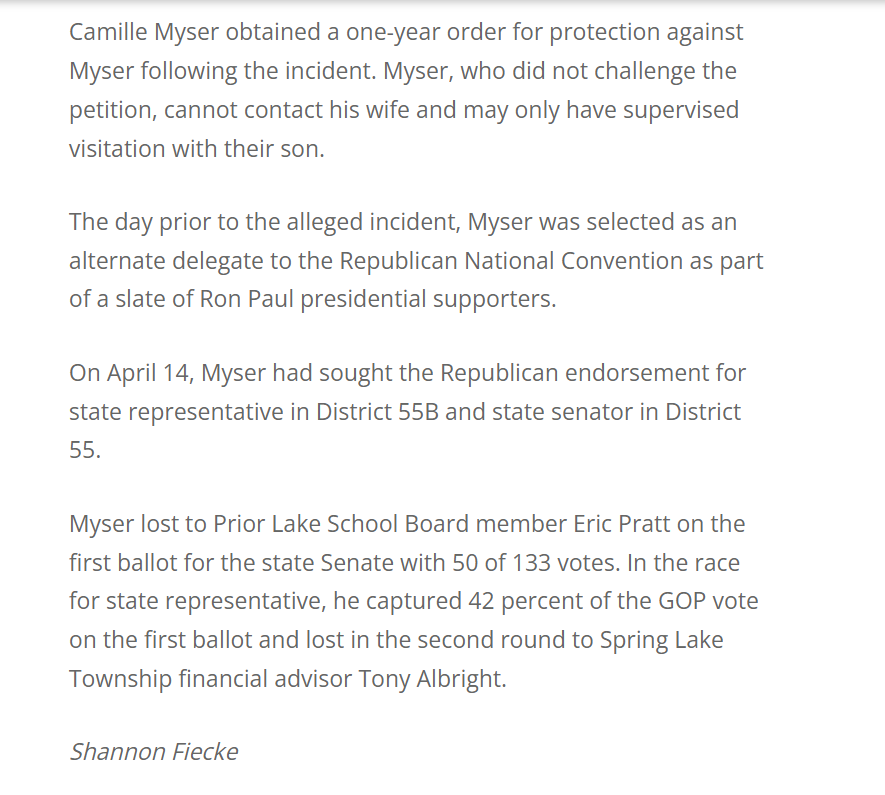The height and width of the screenshot is (795, 885).
Task: Click the phrase 'Prior Lake School Board'
Action: pos(341,524)
